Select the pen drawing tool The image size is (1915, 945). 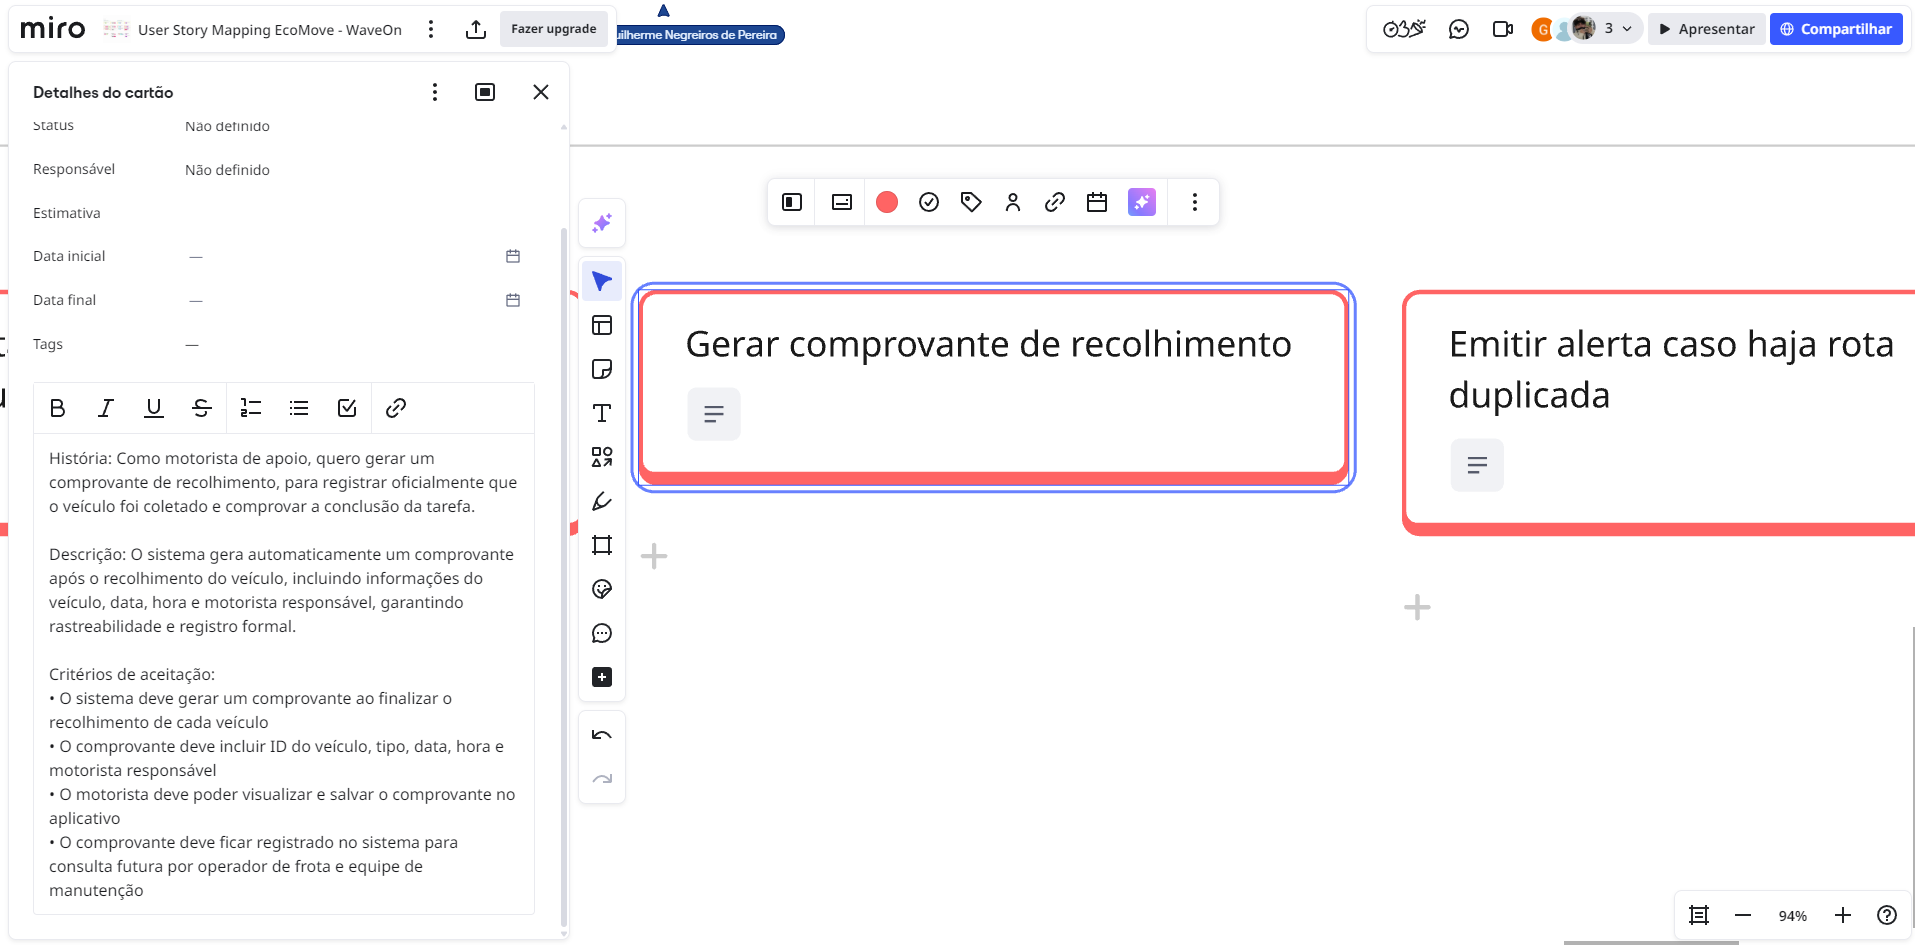point(602,501)
